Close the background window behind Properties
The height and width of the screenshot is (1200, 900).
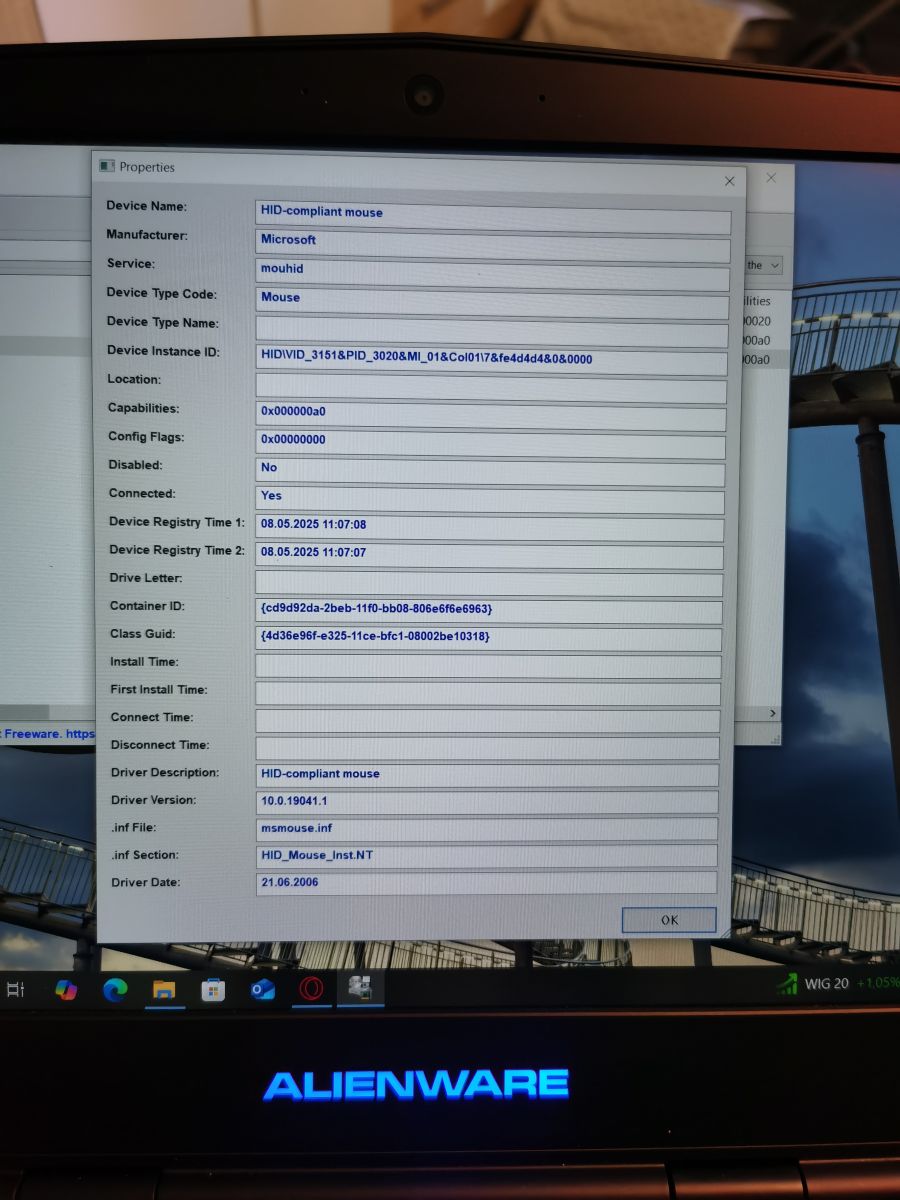point(771,178)
